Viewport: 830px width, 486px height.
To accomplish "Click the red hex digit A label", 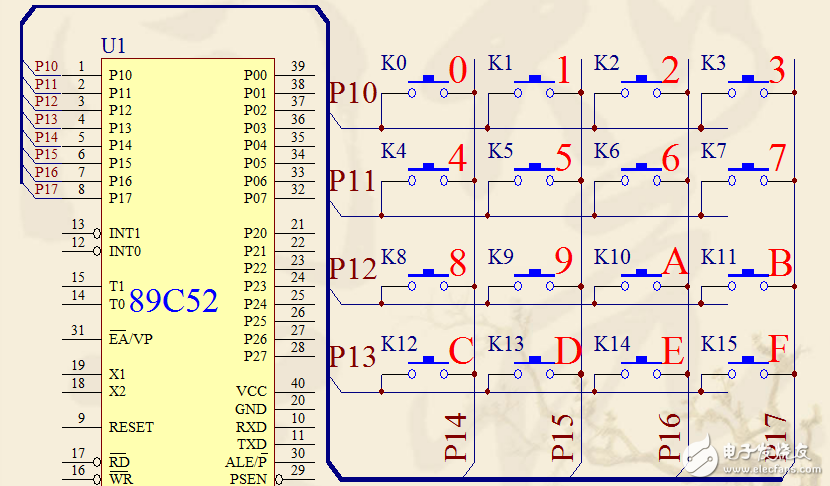I will pos(675,263).
